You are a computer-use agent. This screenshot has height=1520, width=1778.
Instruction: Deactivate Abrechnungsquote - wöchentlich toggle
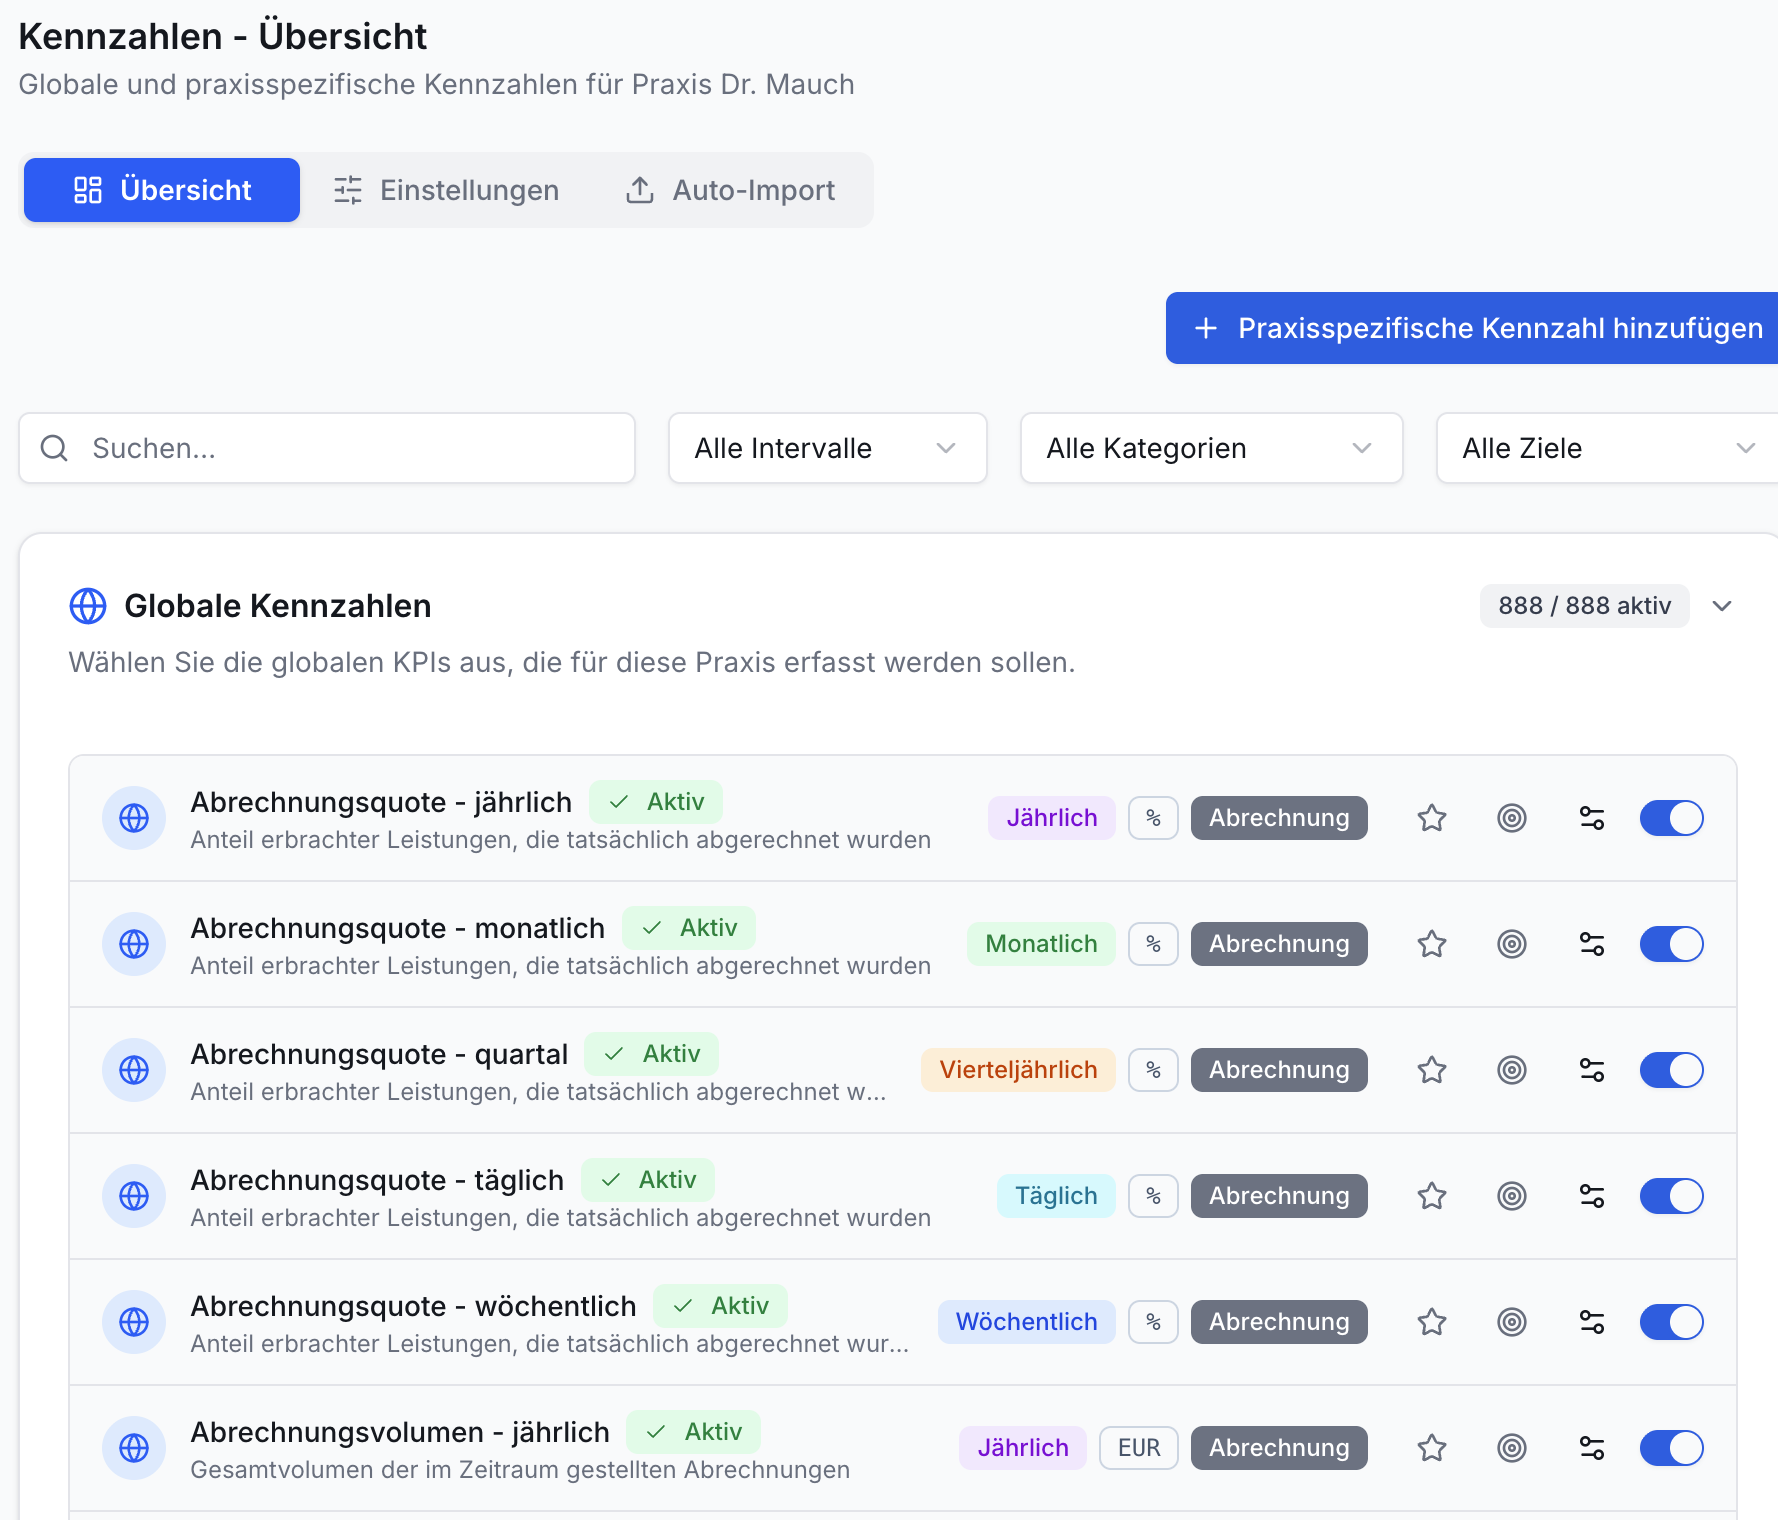tap(1672, 1322)
